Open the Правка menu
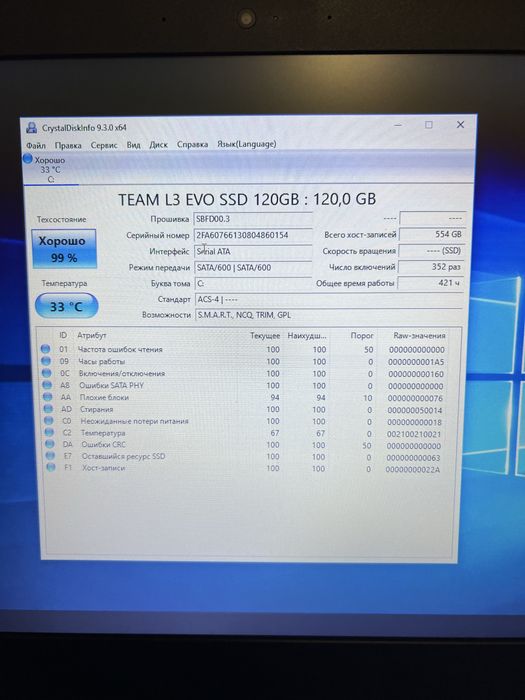This screenshot has width=525, height=700. coord(68,146)
